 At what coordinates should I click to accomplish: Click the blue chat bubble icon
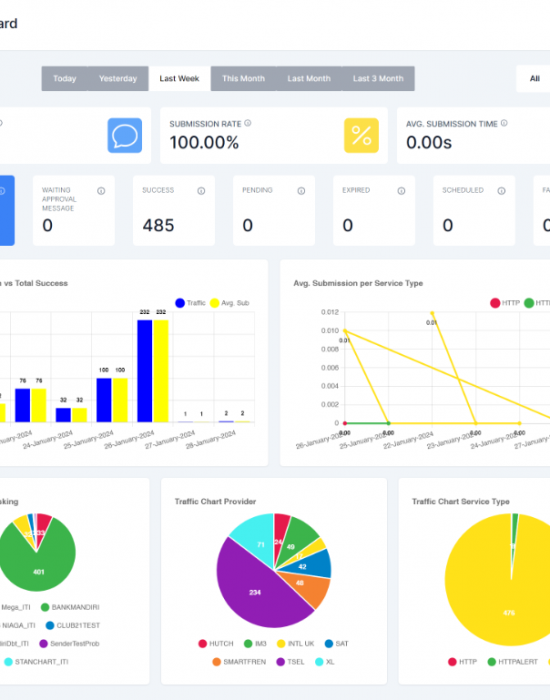click(125, 135)
